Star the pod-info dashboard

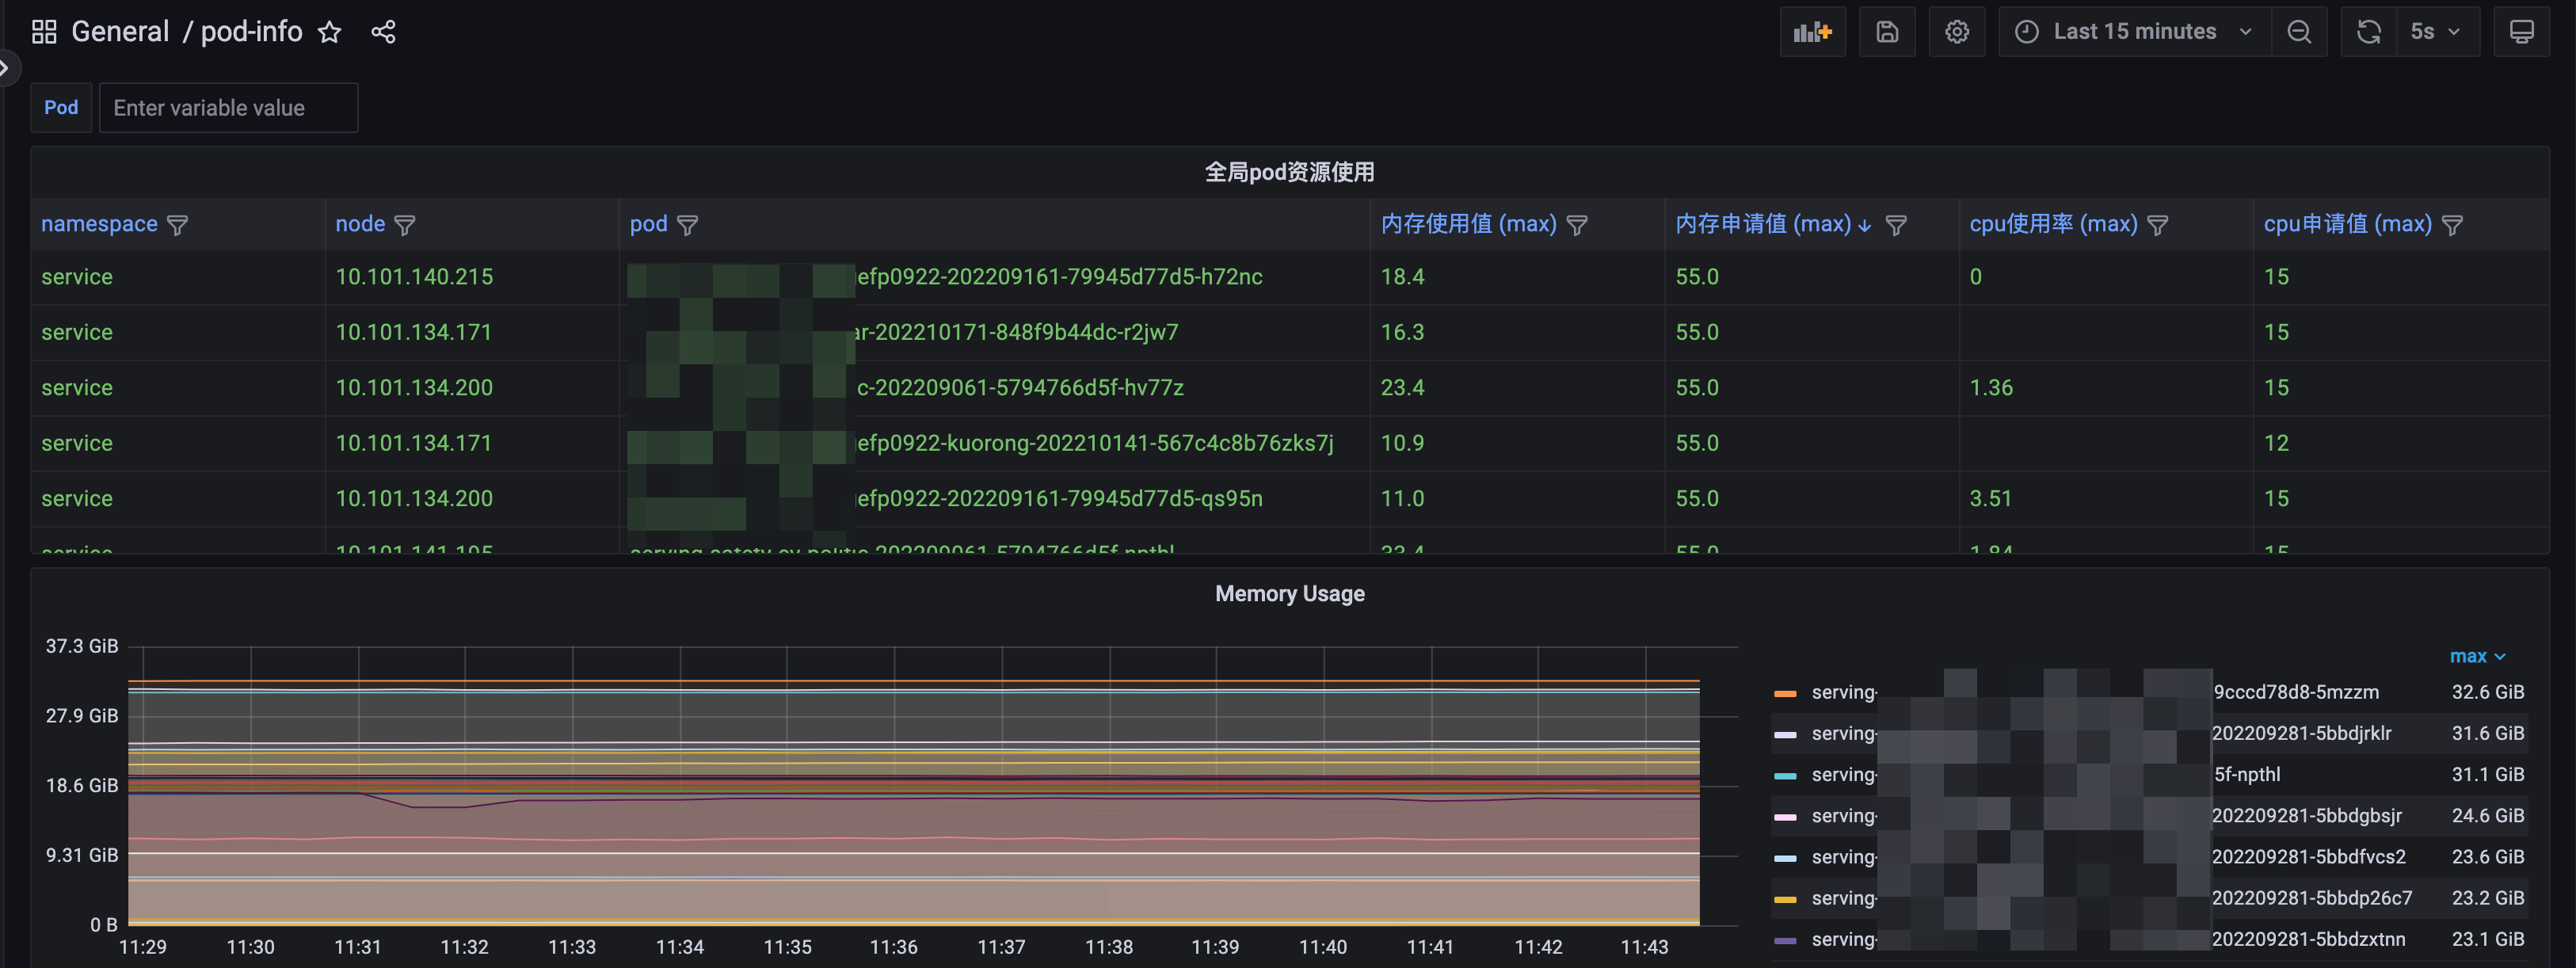tap(329, 32)
